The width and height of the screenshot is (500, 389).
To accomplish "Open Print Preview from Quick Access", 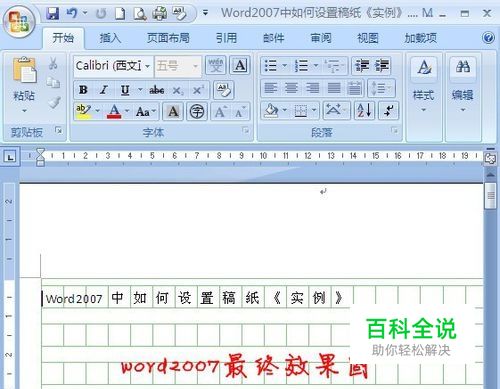I will pyautogui.click(x=140, y=14).
